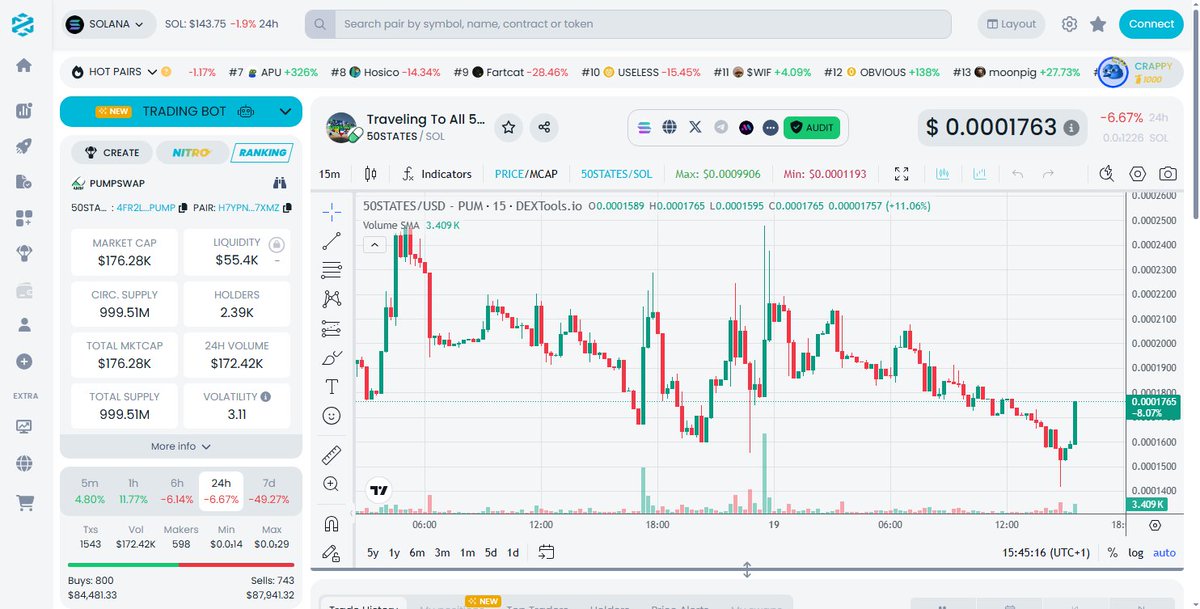Click the RANKING button

click(x=261, y=153)
